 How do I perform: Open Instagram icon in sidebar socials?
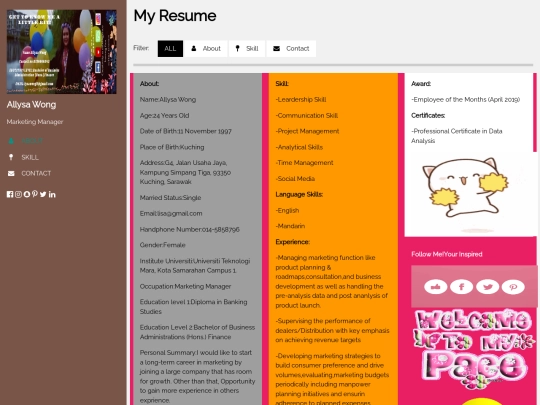click(x=18, y=194)
